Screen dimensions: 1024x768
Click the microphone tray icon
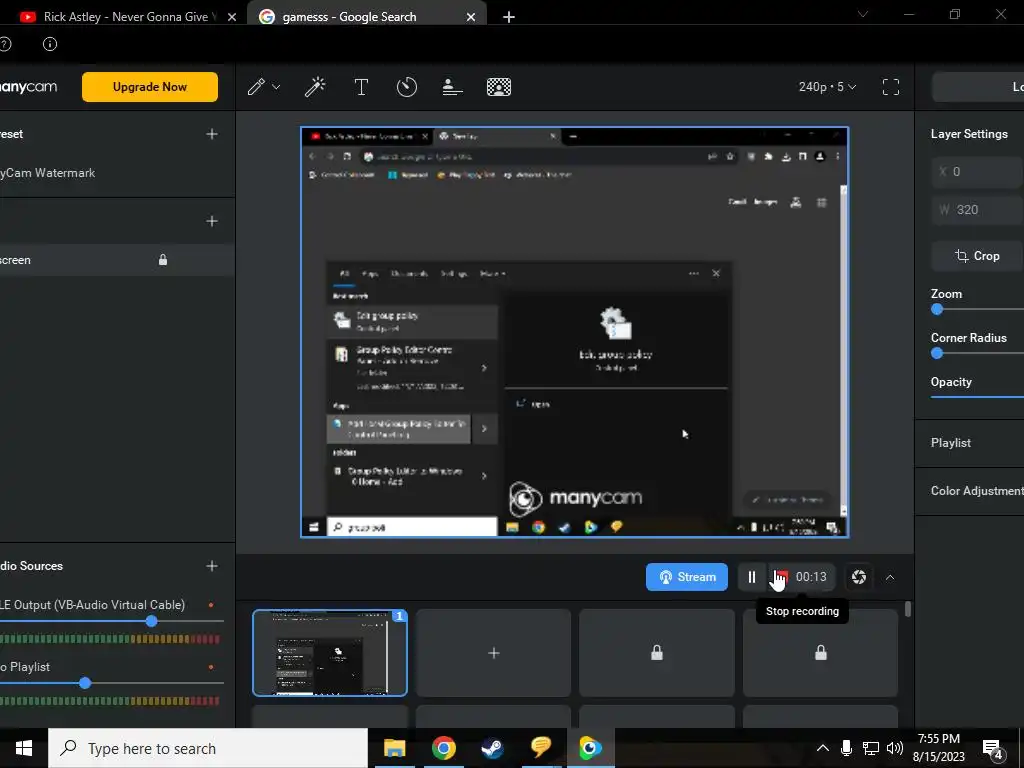click(x=846, y=748)
